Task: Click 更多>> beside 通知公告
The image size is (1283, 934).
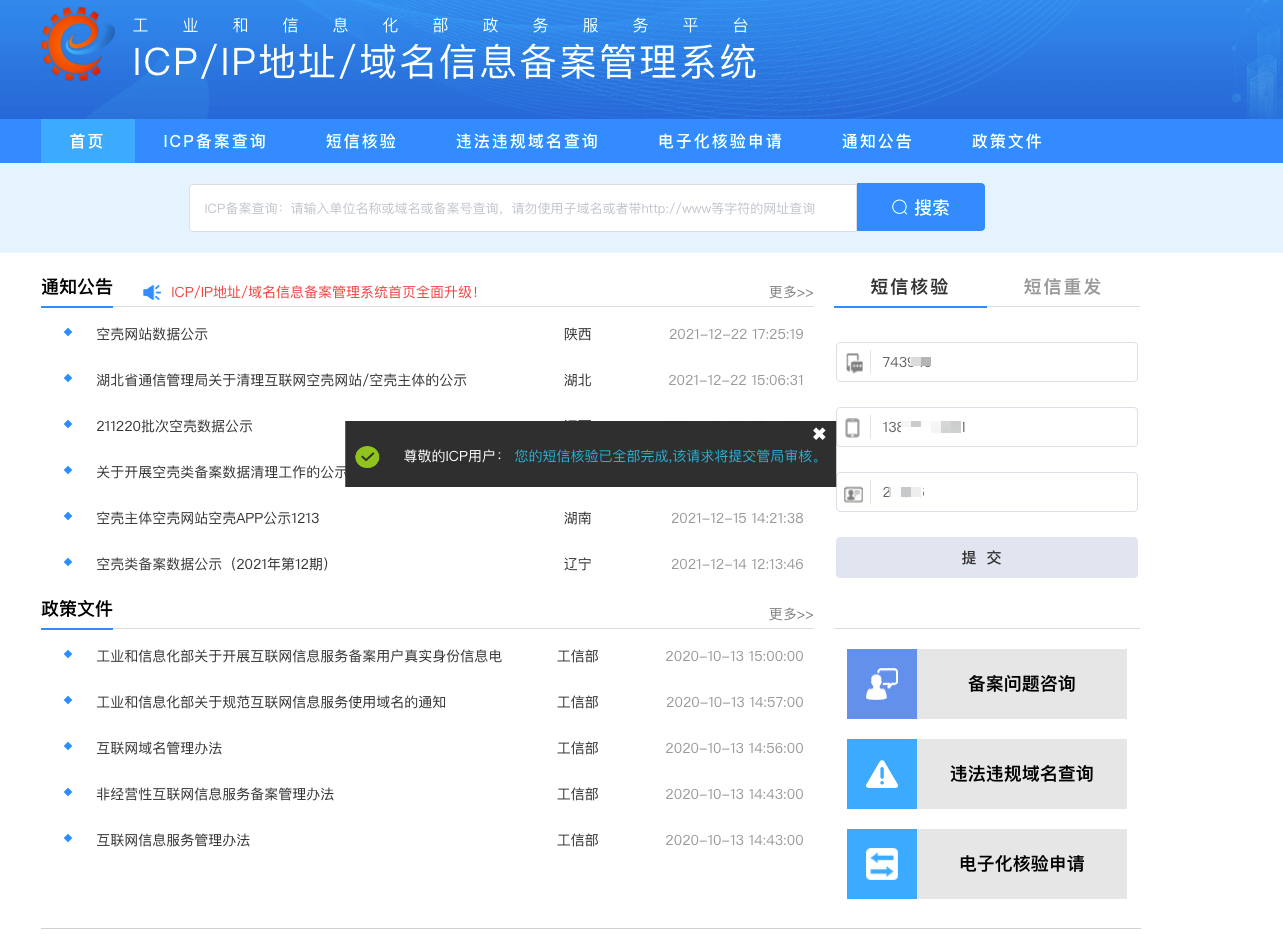Action: pyautogui.click(x=791, y=292)
